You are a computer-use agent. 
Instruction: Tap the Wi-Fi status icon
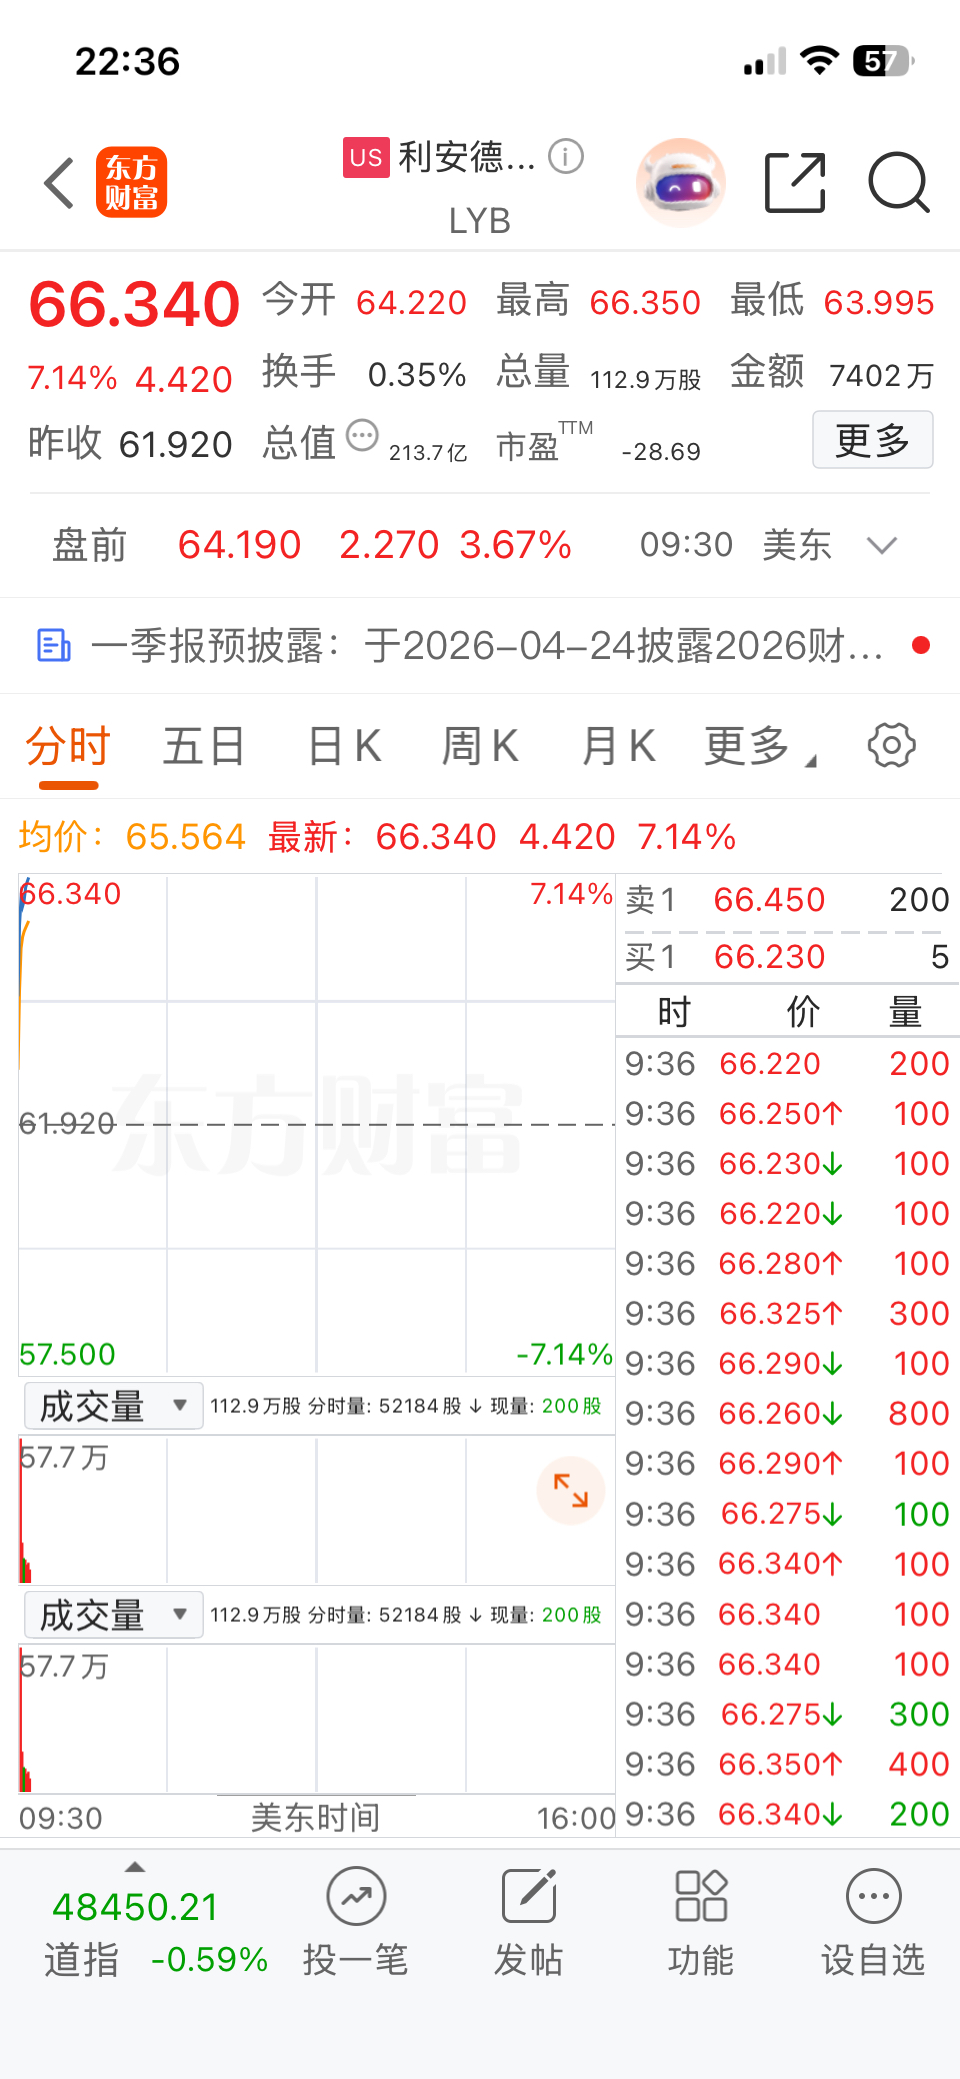tap(819, 61)
